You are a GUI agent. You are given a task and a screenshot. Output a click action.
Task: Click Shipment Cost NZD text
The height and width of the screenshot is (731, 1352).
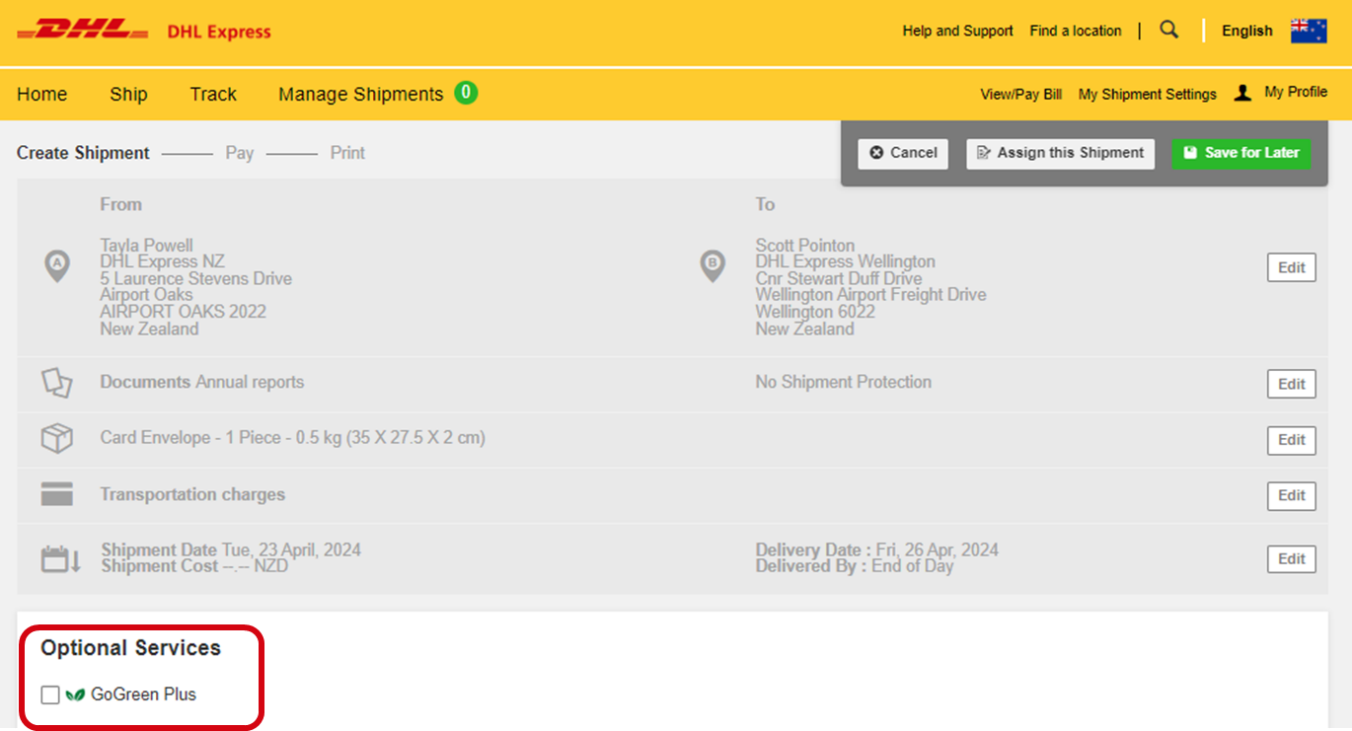pos(194,566)
